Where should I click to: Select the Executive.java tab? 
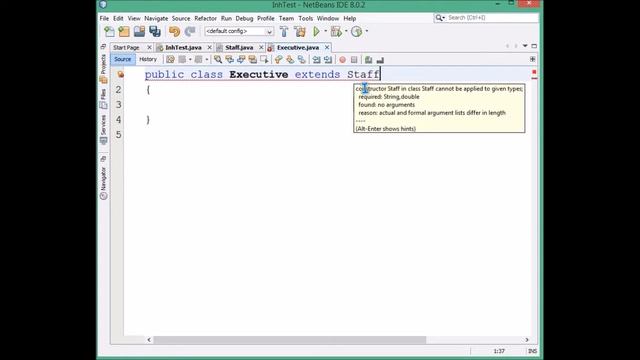point(298,48)
